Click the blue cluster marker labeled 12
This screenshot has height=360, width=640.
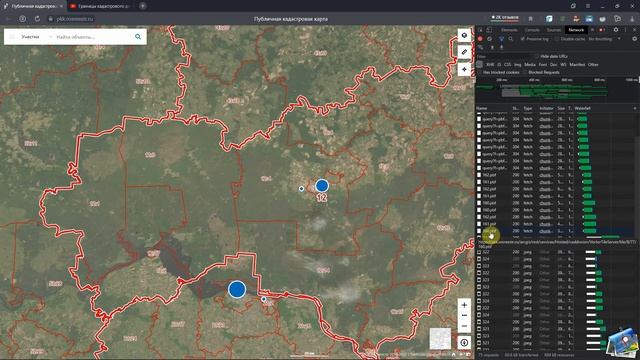pos(322,186)
